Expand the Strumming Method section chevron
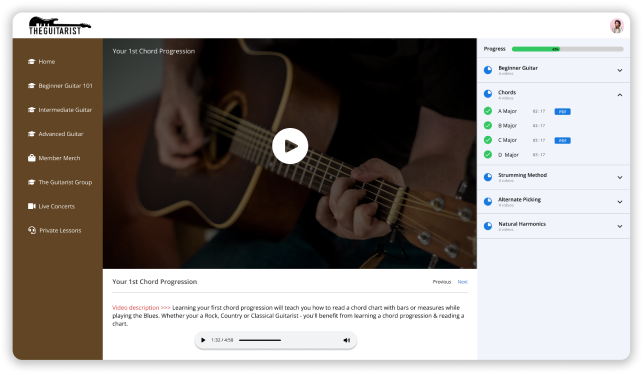Screen dimensions: 643x375 620,177
